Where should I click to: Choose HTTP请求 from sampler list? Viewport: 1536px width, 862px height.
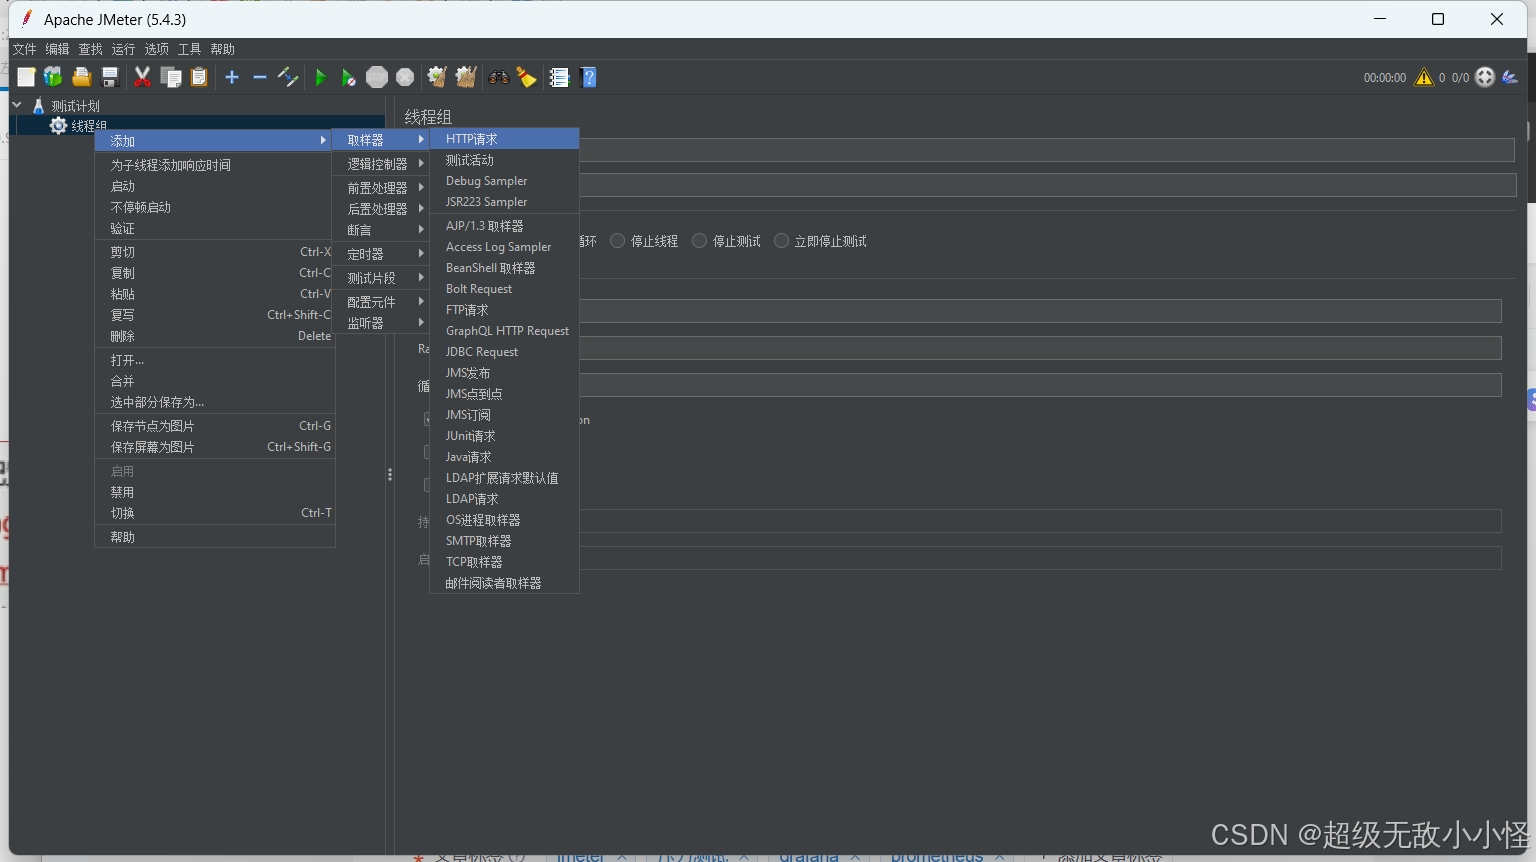505,139
